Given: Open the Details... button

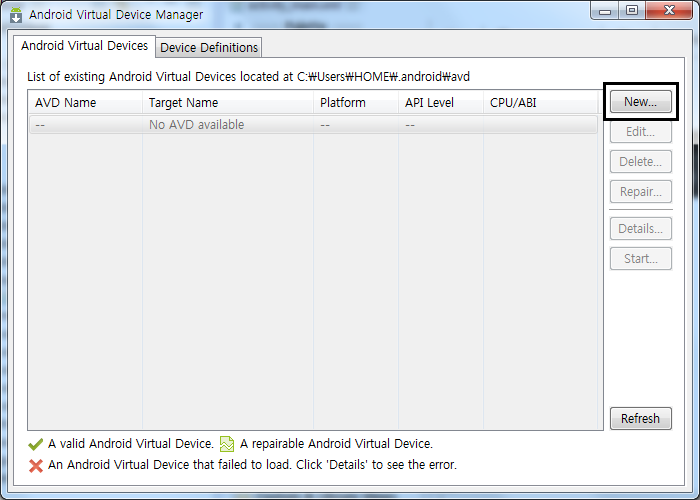Looking at the screenshot, I should pyautogui.click(x=641, y=229).
